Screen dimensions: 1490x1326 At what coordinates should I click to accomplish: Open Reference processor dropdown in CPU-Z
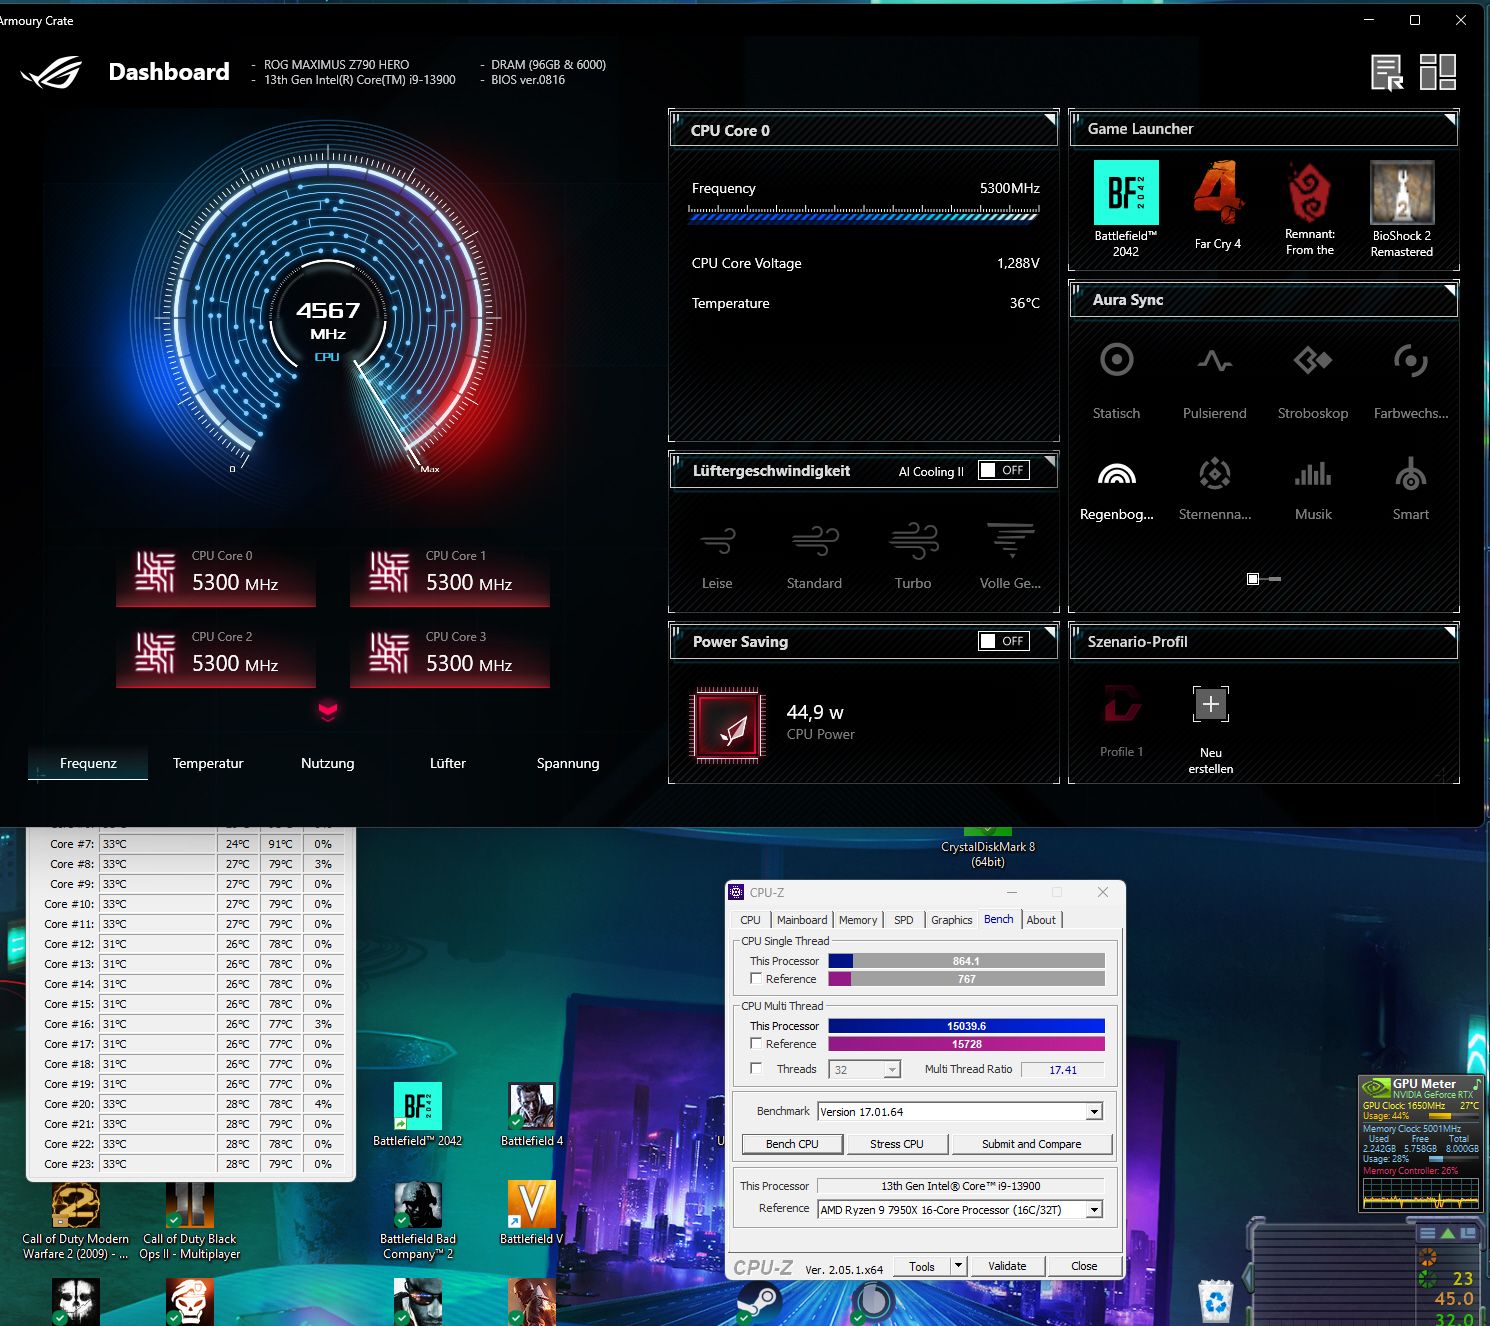tap(1094, 1210)
